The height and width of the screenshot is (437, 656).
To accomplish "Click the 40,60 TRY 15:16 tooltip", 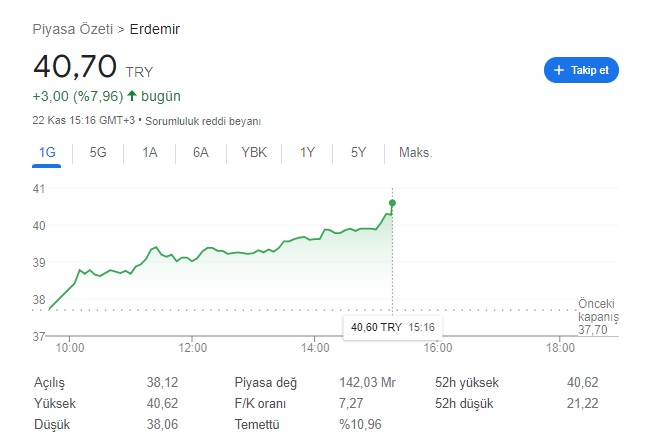I will pyautogui.click(x=392, y=327).
